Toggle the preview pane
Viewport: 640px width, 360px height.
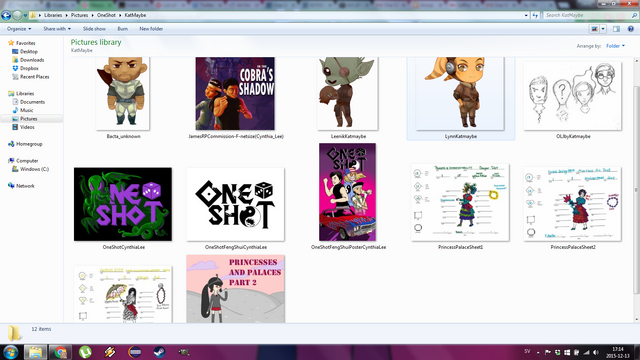(616, 29)
